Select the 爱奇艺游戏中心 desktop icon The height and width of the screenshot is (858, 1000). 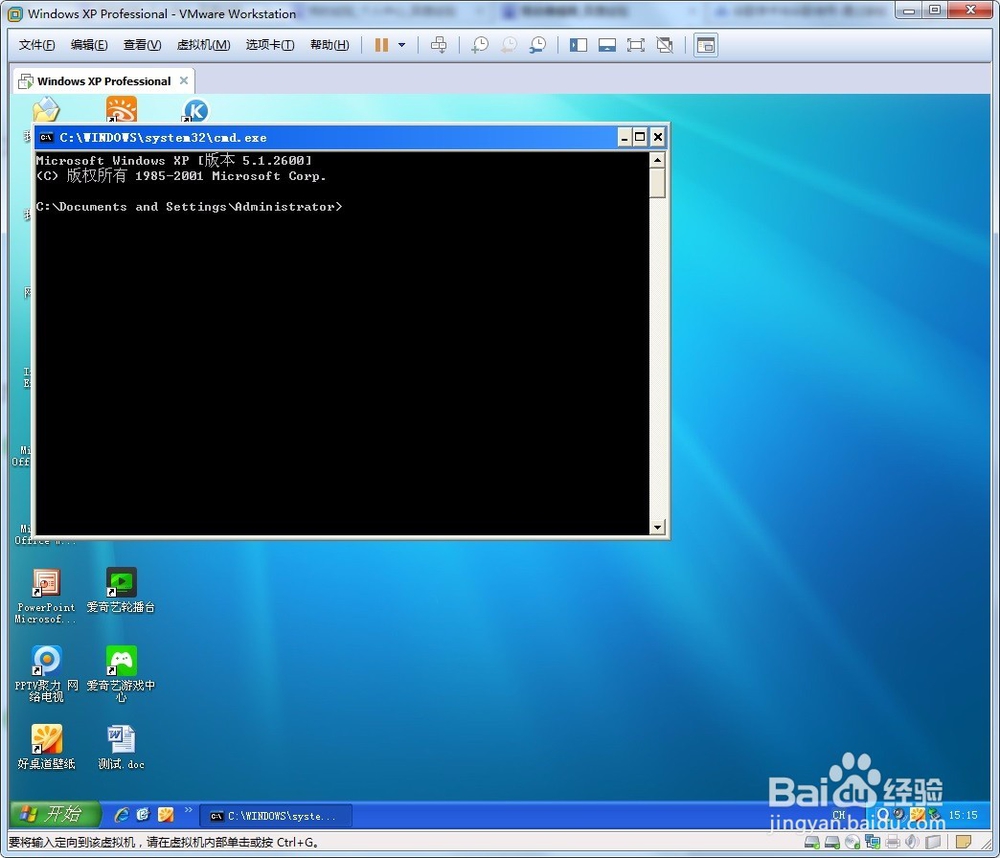pyautogui.click(x=121, y=674)
